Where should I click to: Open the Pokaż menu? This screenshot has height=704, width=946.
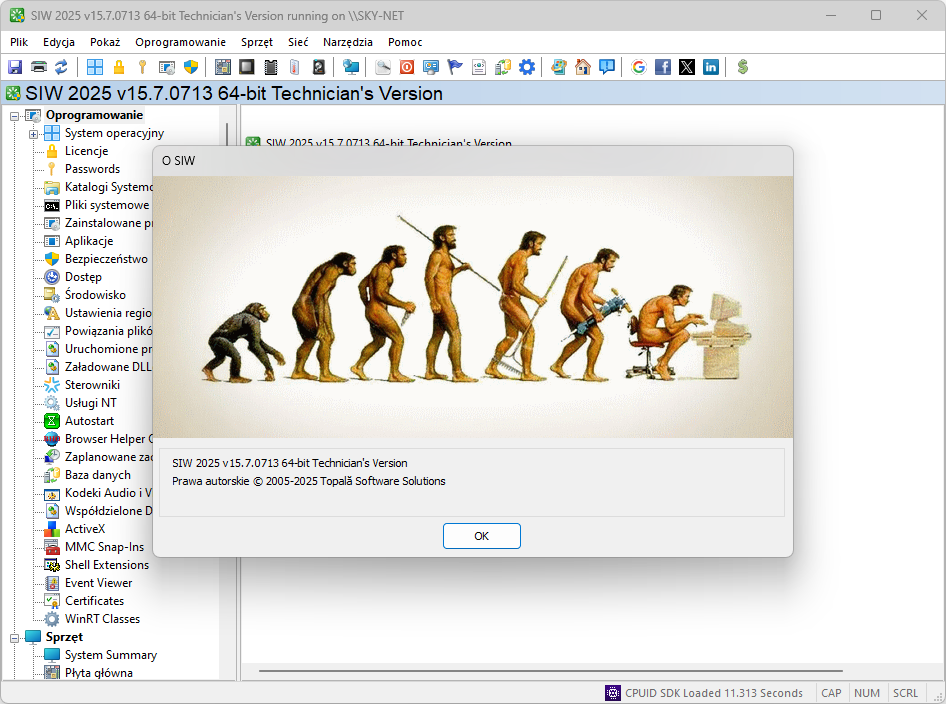tap(105, 42)
